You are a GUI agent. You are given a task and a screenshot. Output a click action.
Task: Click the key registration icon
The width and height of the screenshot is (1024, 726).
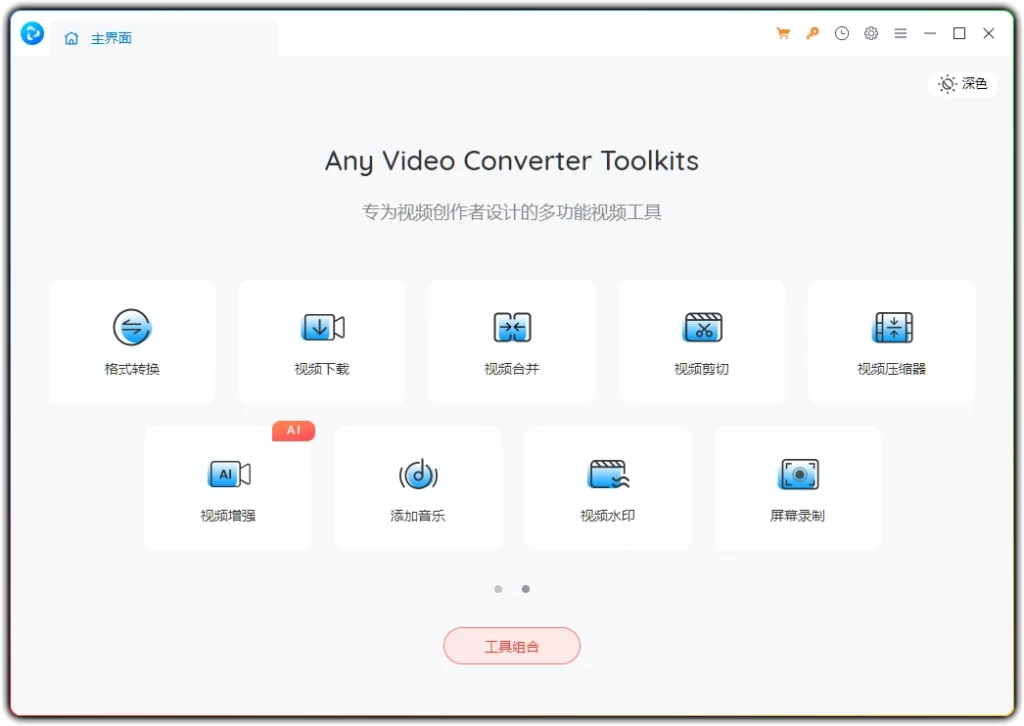coord(812,33)
